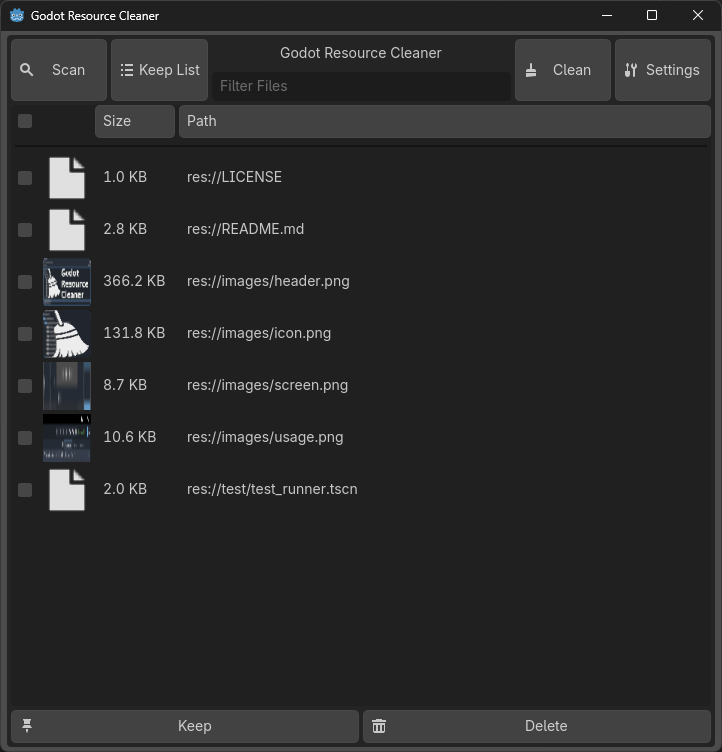Click the Clean broom icon

pos(531,70)
